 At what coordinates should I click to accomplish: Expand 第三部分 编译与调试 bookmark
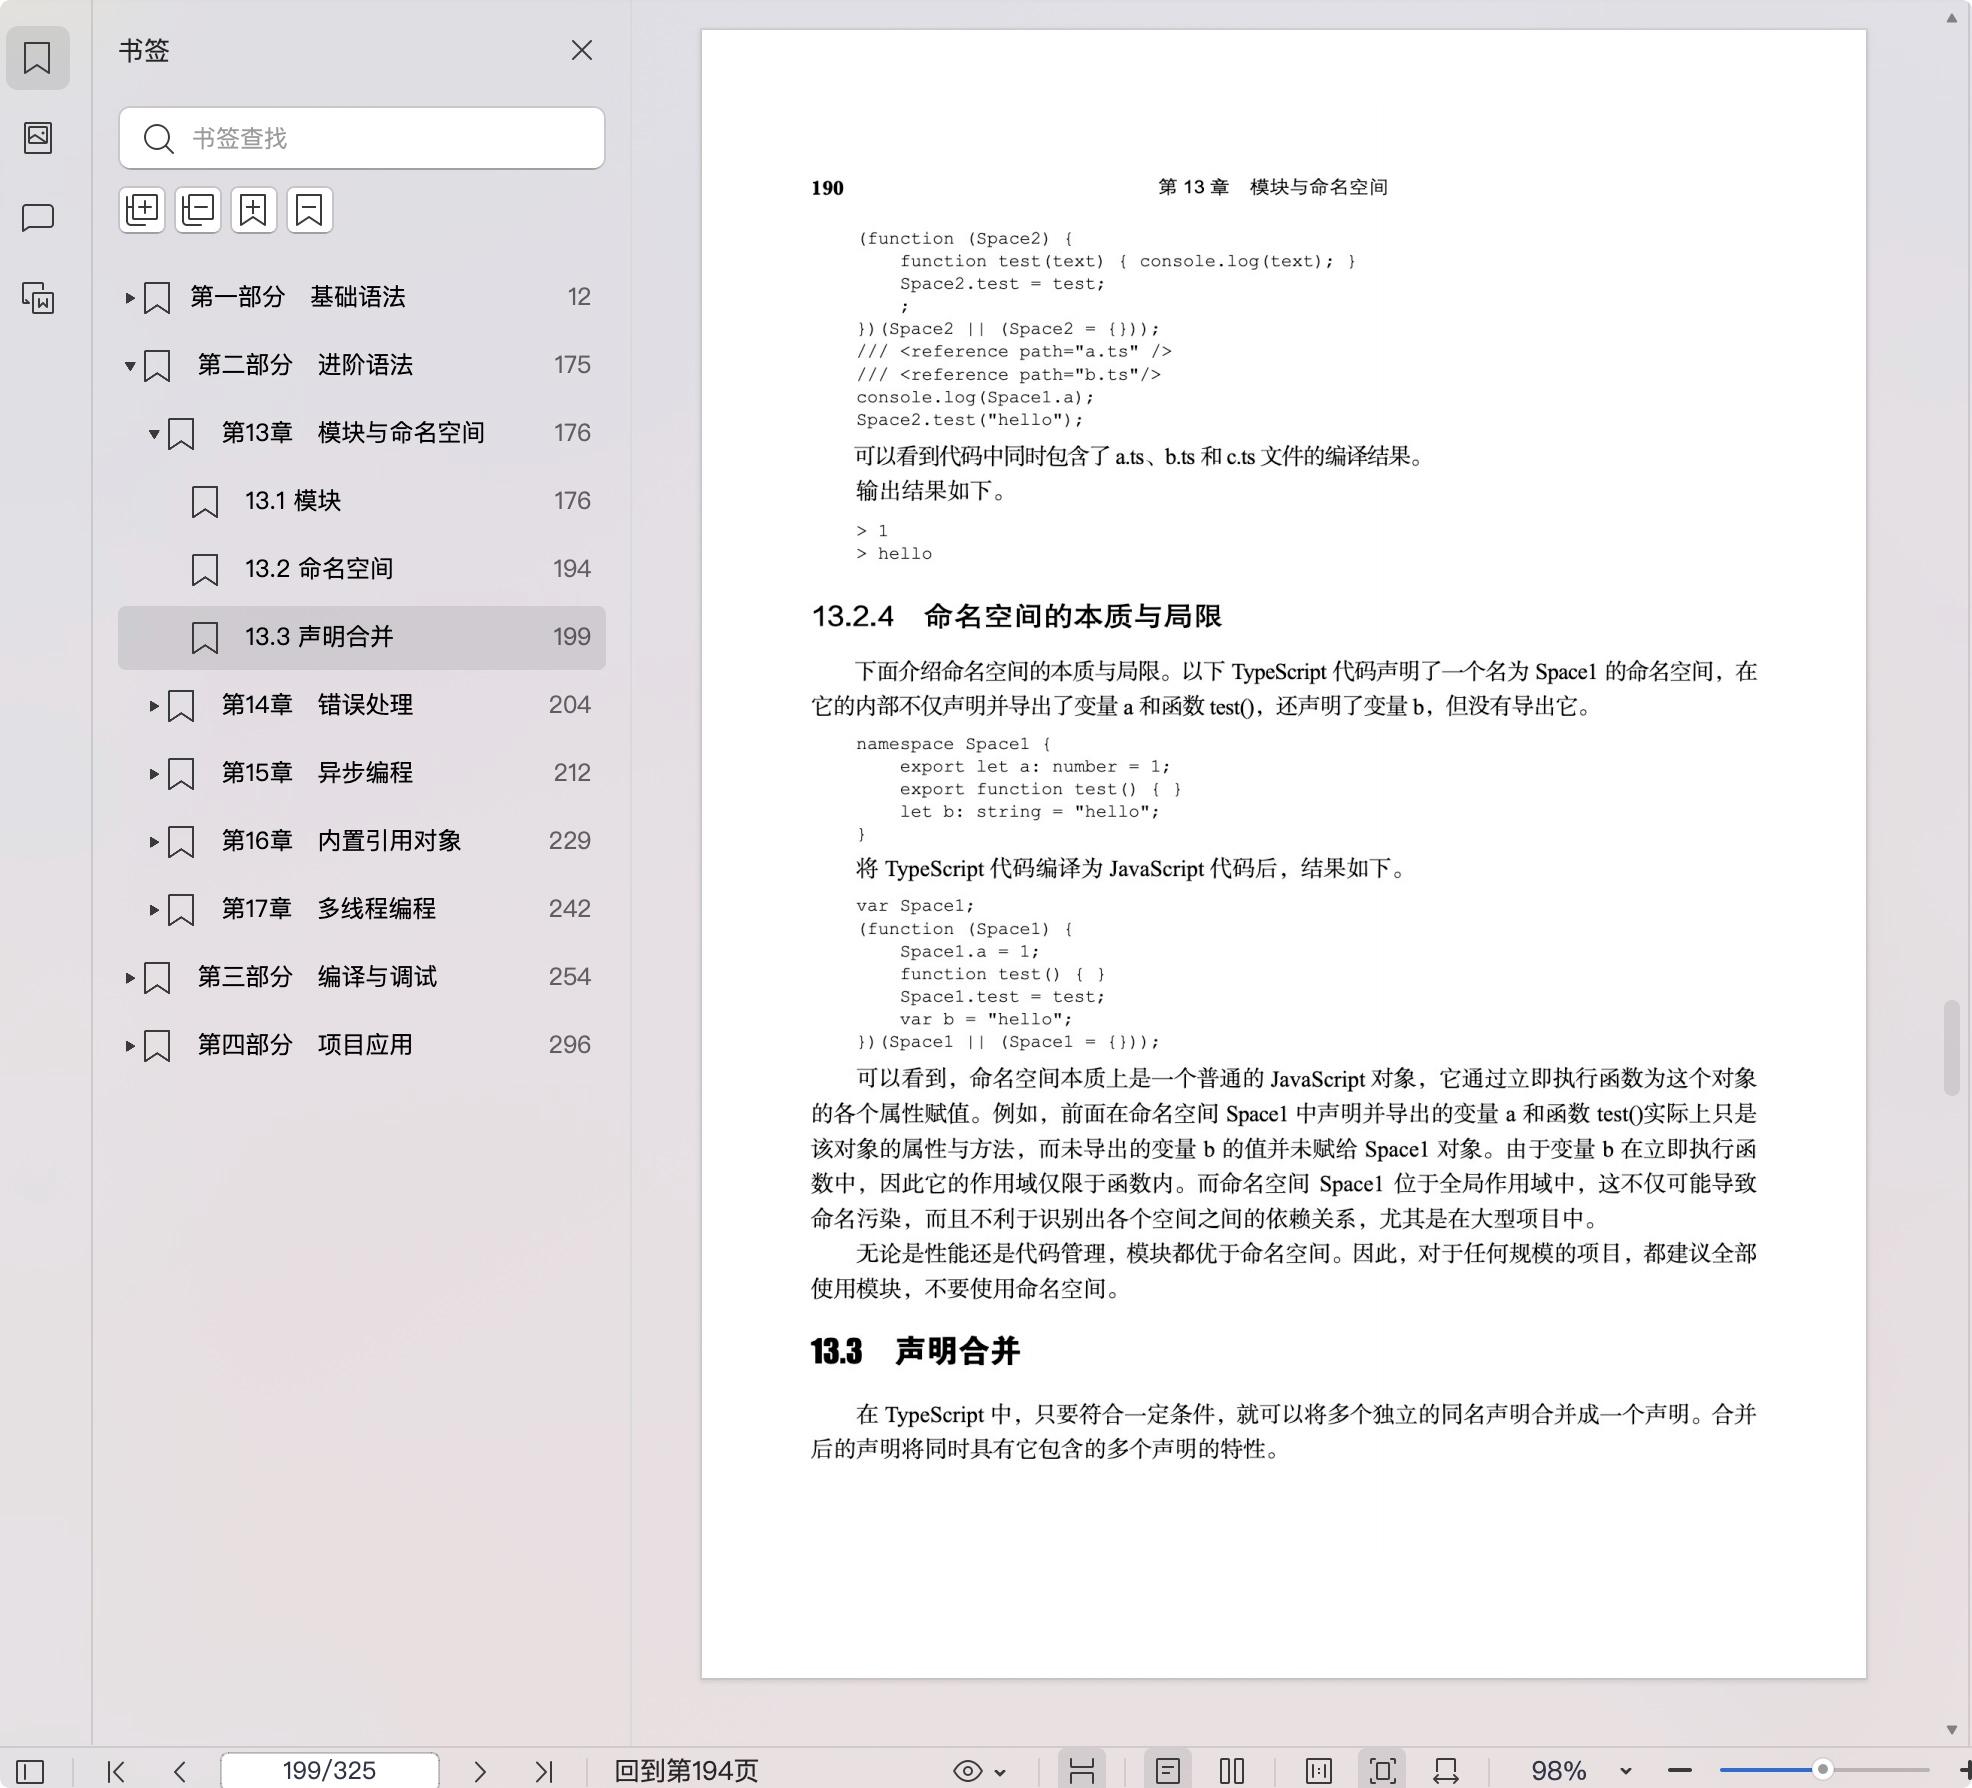[x=130, y=977]
